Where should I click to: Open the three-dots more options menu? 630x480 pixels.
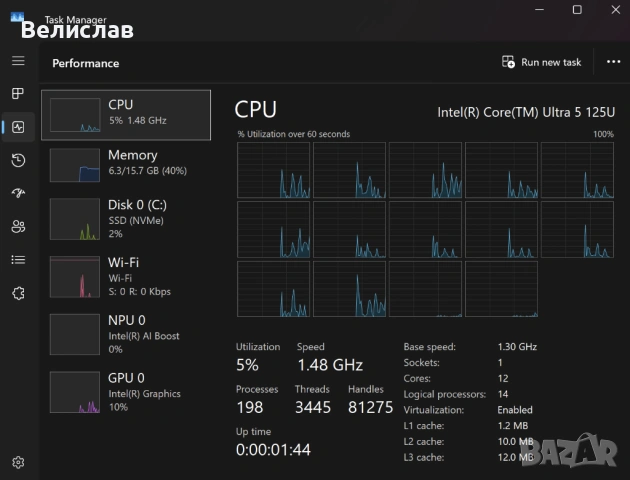[613, 62]
